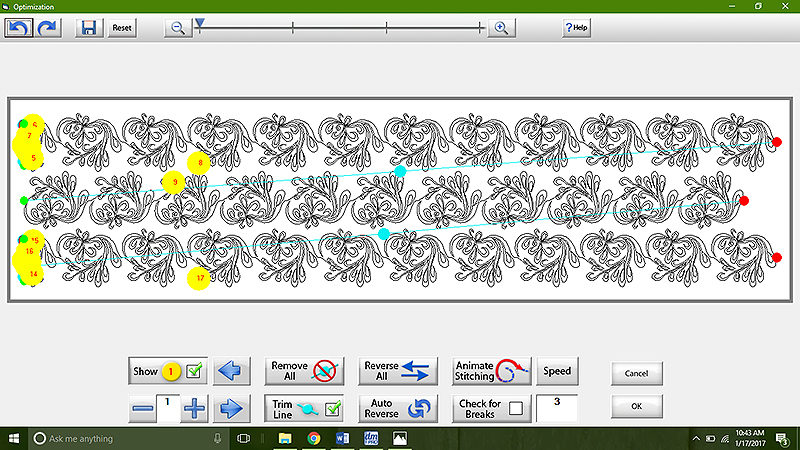This screenshot has height=450, width=800.
Task: Click OK to confirm optimization
Action: [637, 408]
